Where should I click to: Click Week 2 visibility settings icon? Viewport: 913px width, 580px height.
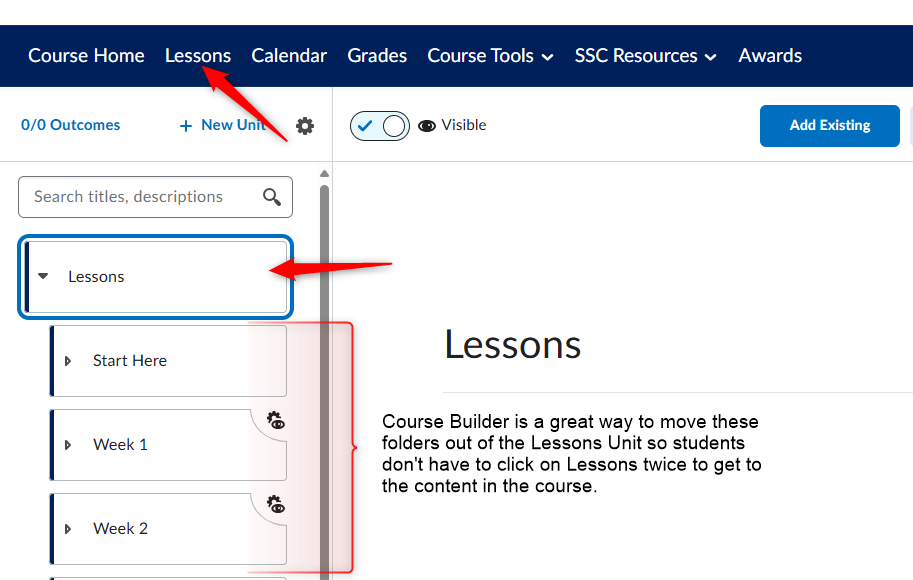[x=276, y=504]
